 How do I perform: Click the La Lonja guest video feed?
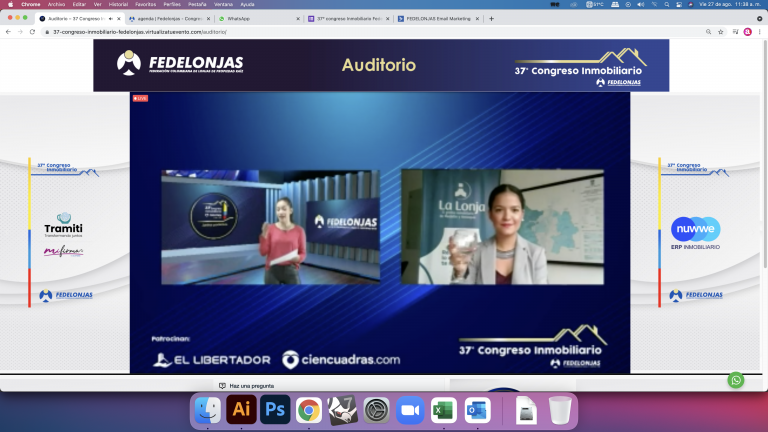coord(503,227)
